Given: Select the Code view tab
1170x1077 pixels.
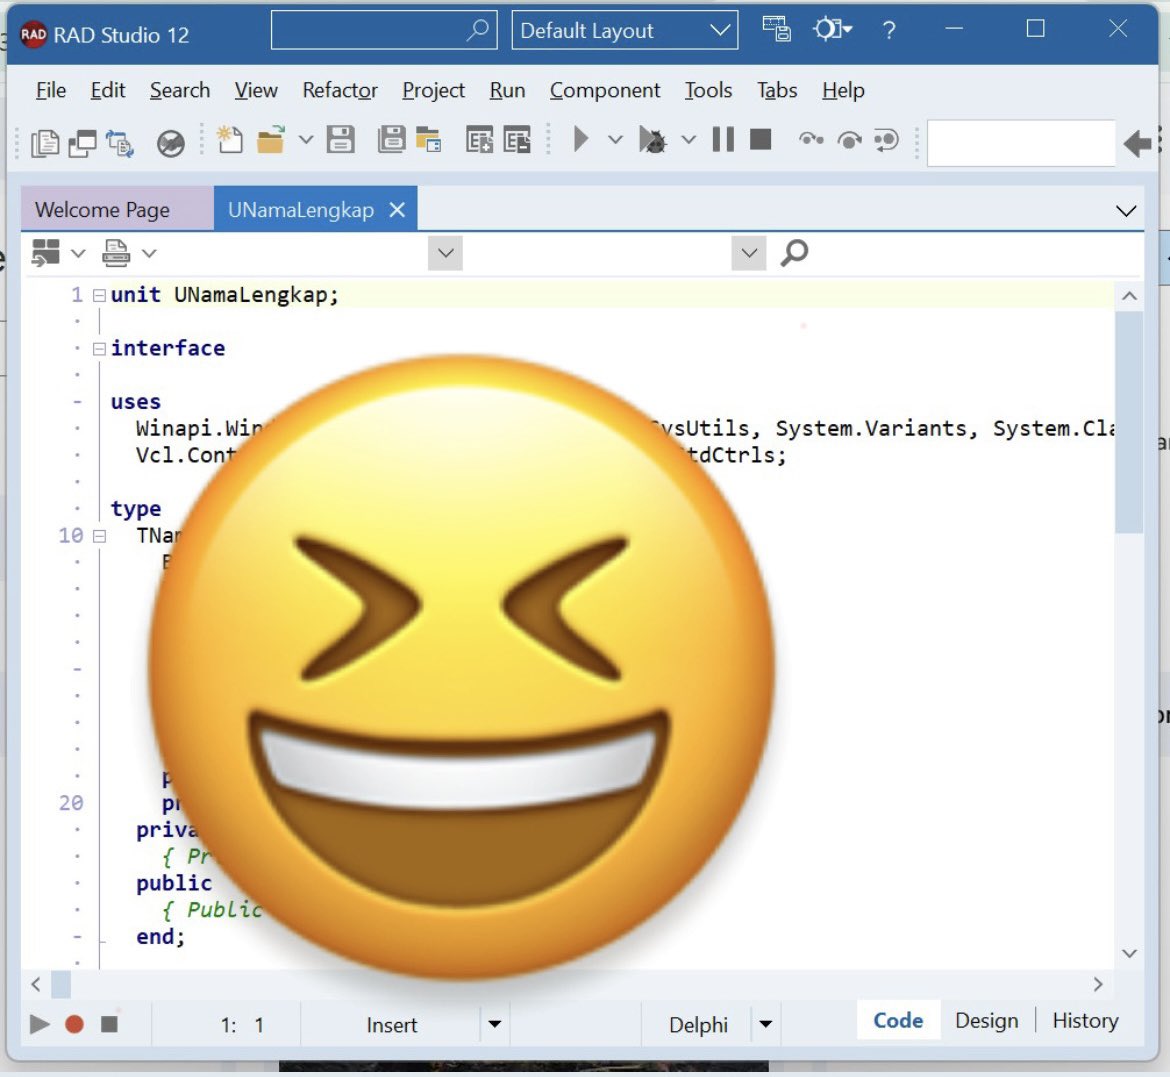Looking at the screenshot, I should 898,1020.
